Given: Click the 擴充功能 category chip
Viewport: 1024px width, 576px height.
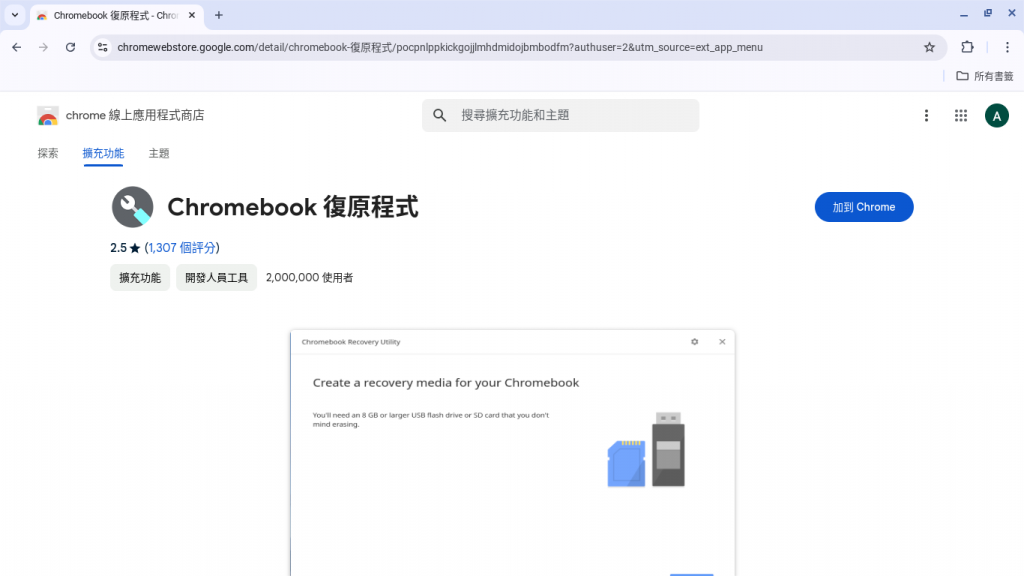Looking at the screenshot, I should 140,278.
